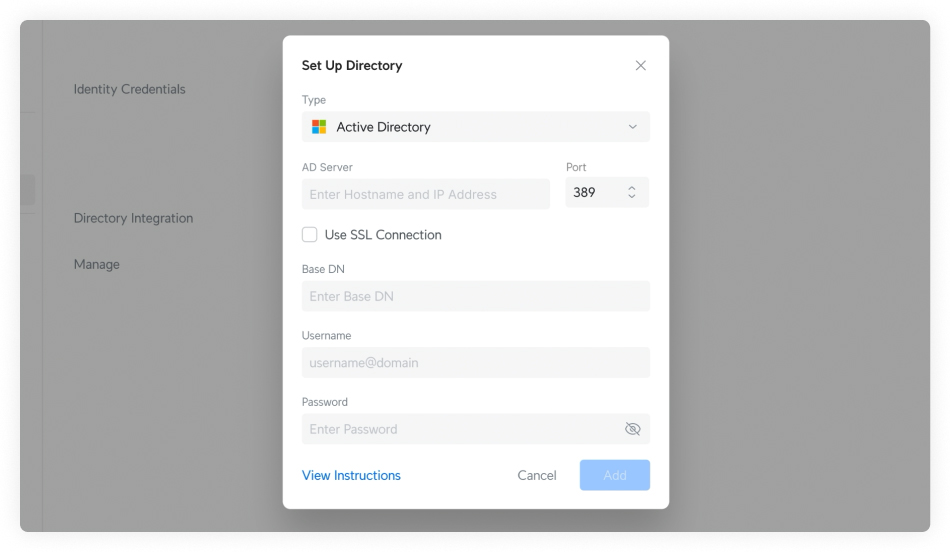Open the Active Directory type selector

click(475, 127)
